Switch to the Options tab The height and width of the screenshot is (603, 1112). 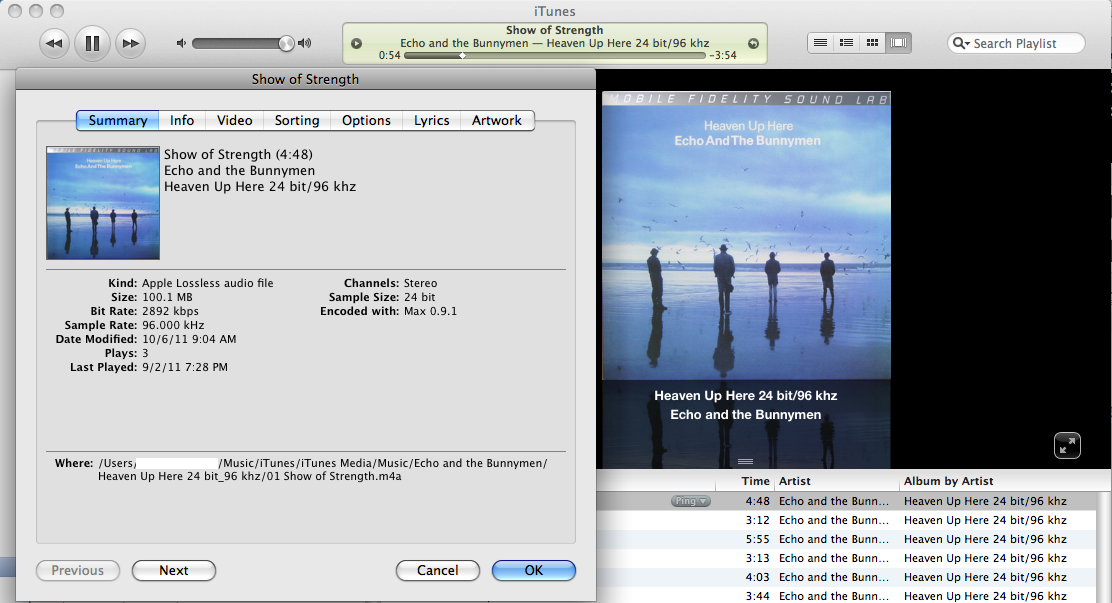pyautogui.click(x=366, y=121)
